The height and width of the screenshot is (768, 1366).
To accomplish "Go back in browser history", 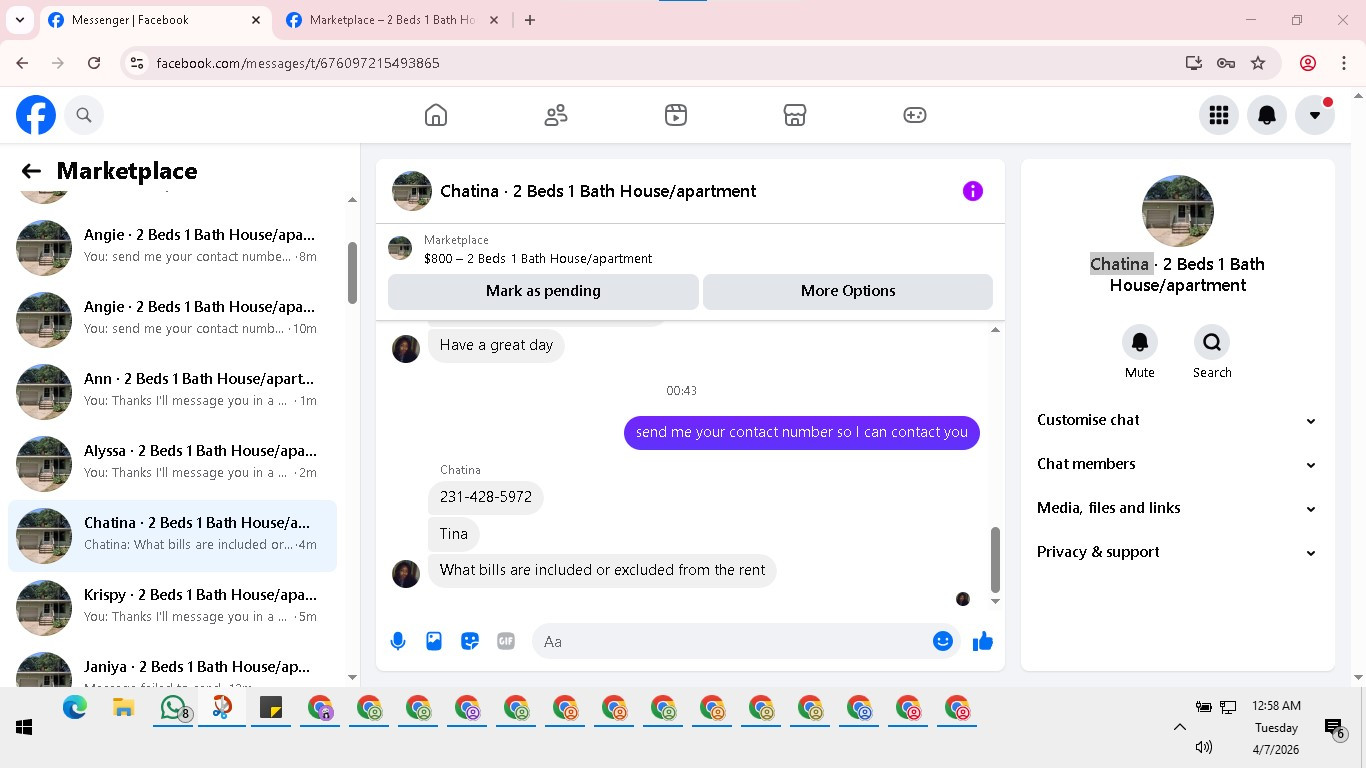I will pos(22,63).
